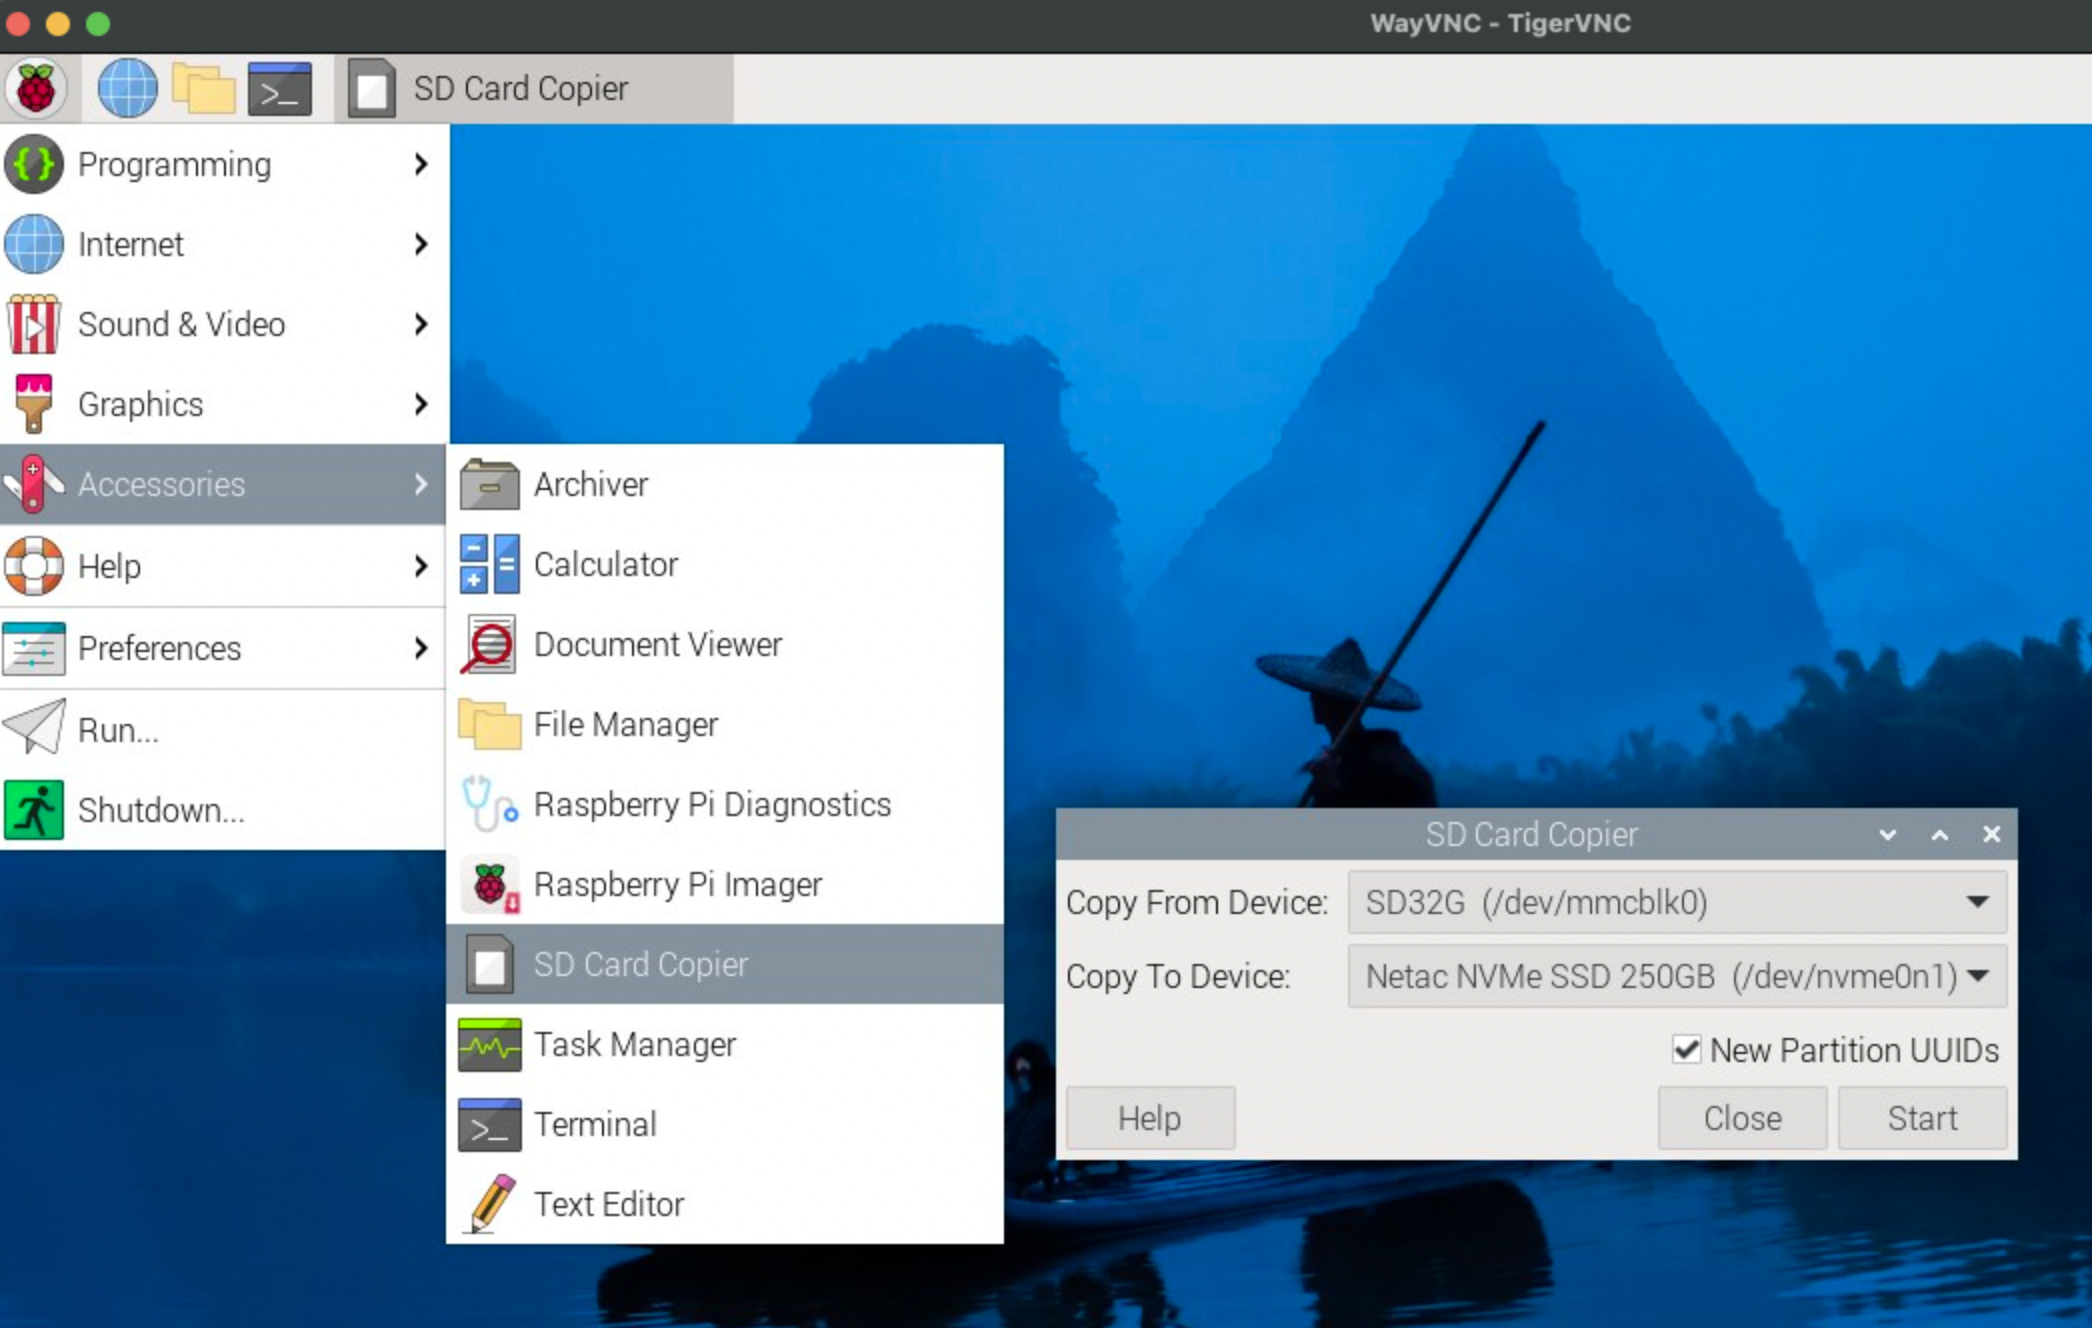Select the SD Card Copier taskbar window entry
Viewport: 2092px width, 1328px height.
pyautogui.click(x=536, y=88)
